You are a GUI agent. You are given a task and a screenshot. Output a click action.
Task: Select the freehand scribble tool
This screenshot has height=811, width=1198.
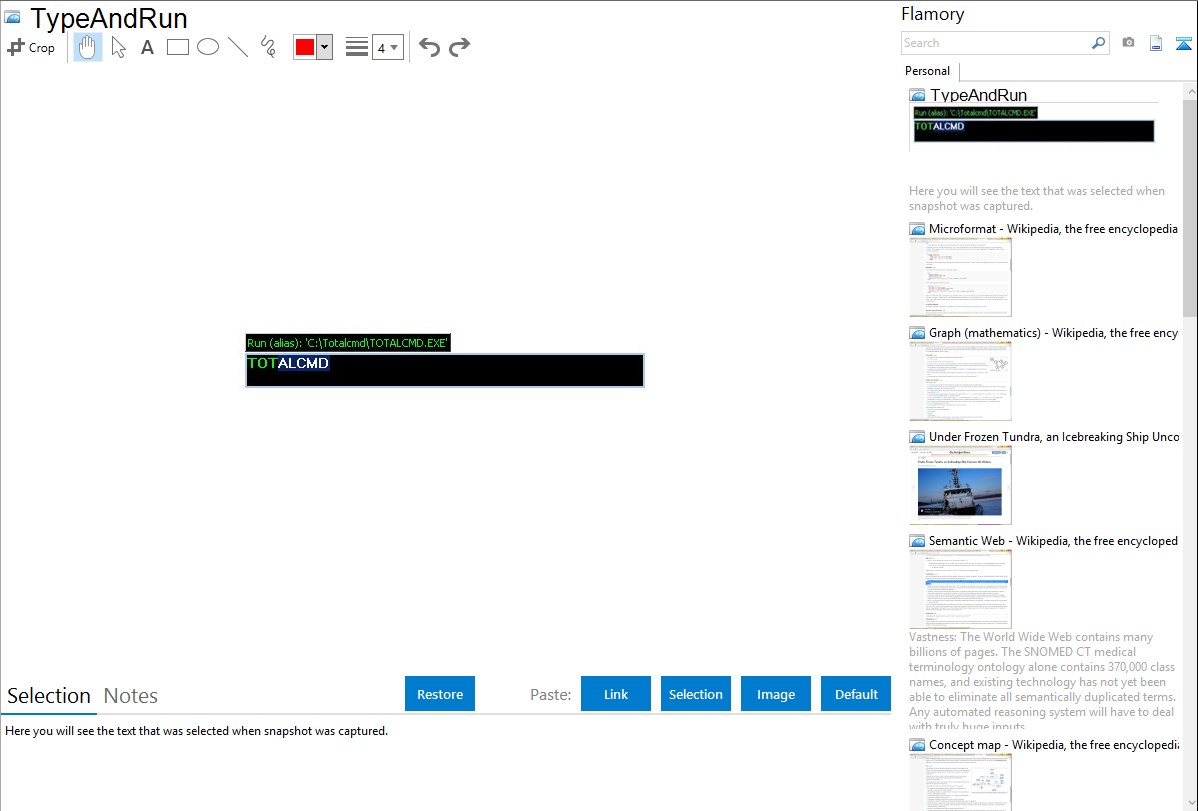pos(268,47)
